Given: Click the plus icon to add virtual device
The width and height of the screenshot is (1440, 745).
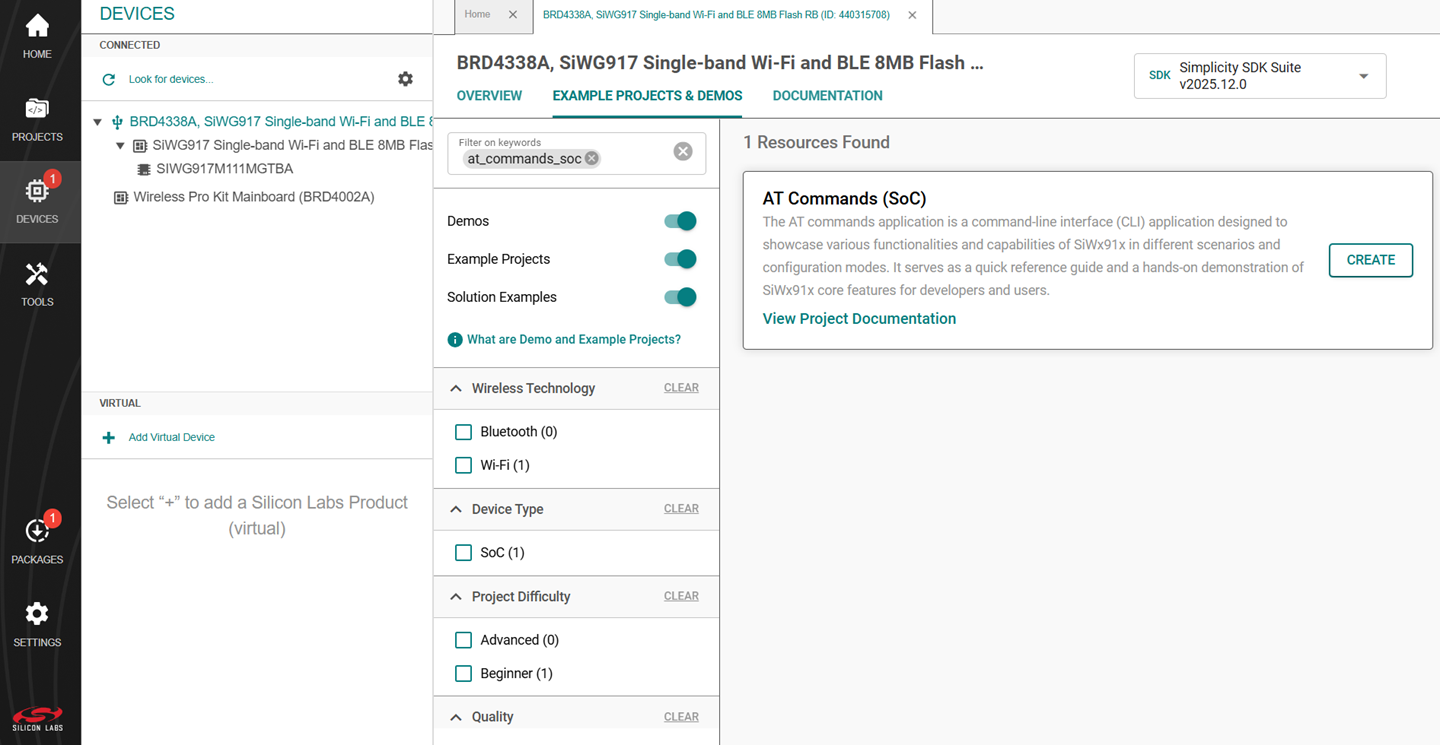Looking at the screenshot, I should [x=109, y=438].
